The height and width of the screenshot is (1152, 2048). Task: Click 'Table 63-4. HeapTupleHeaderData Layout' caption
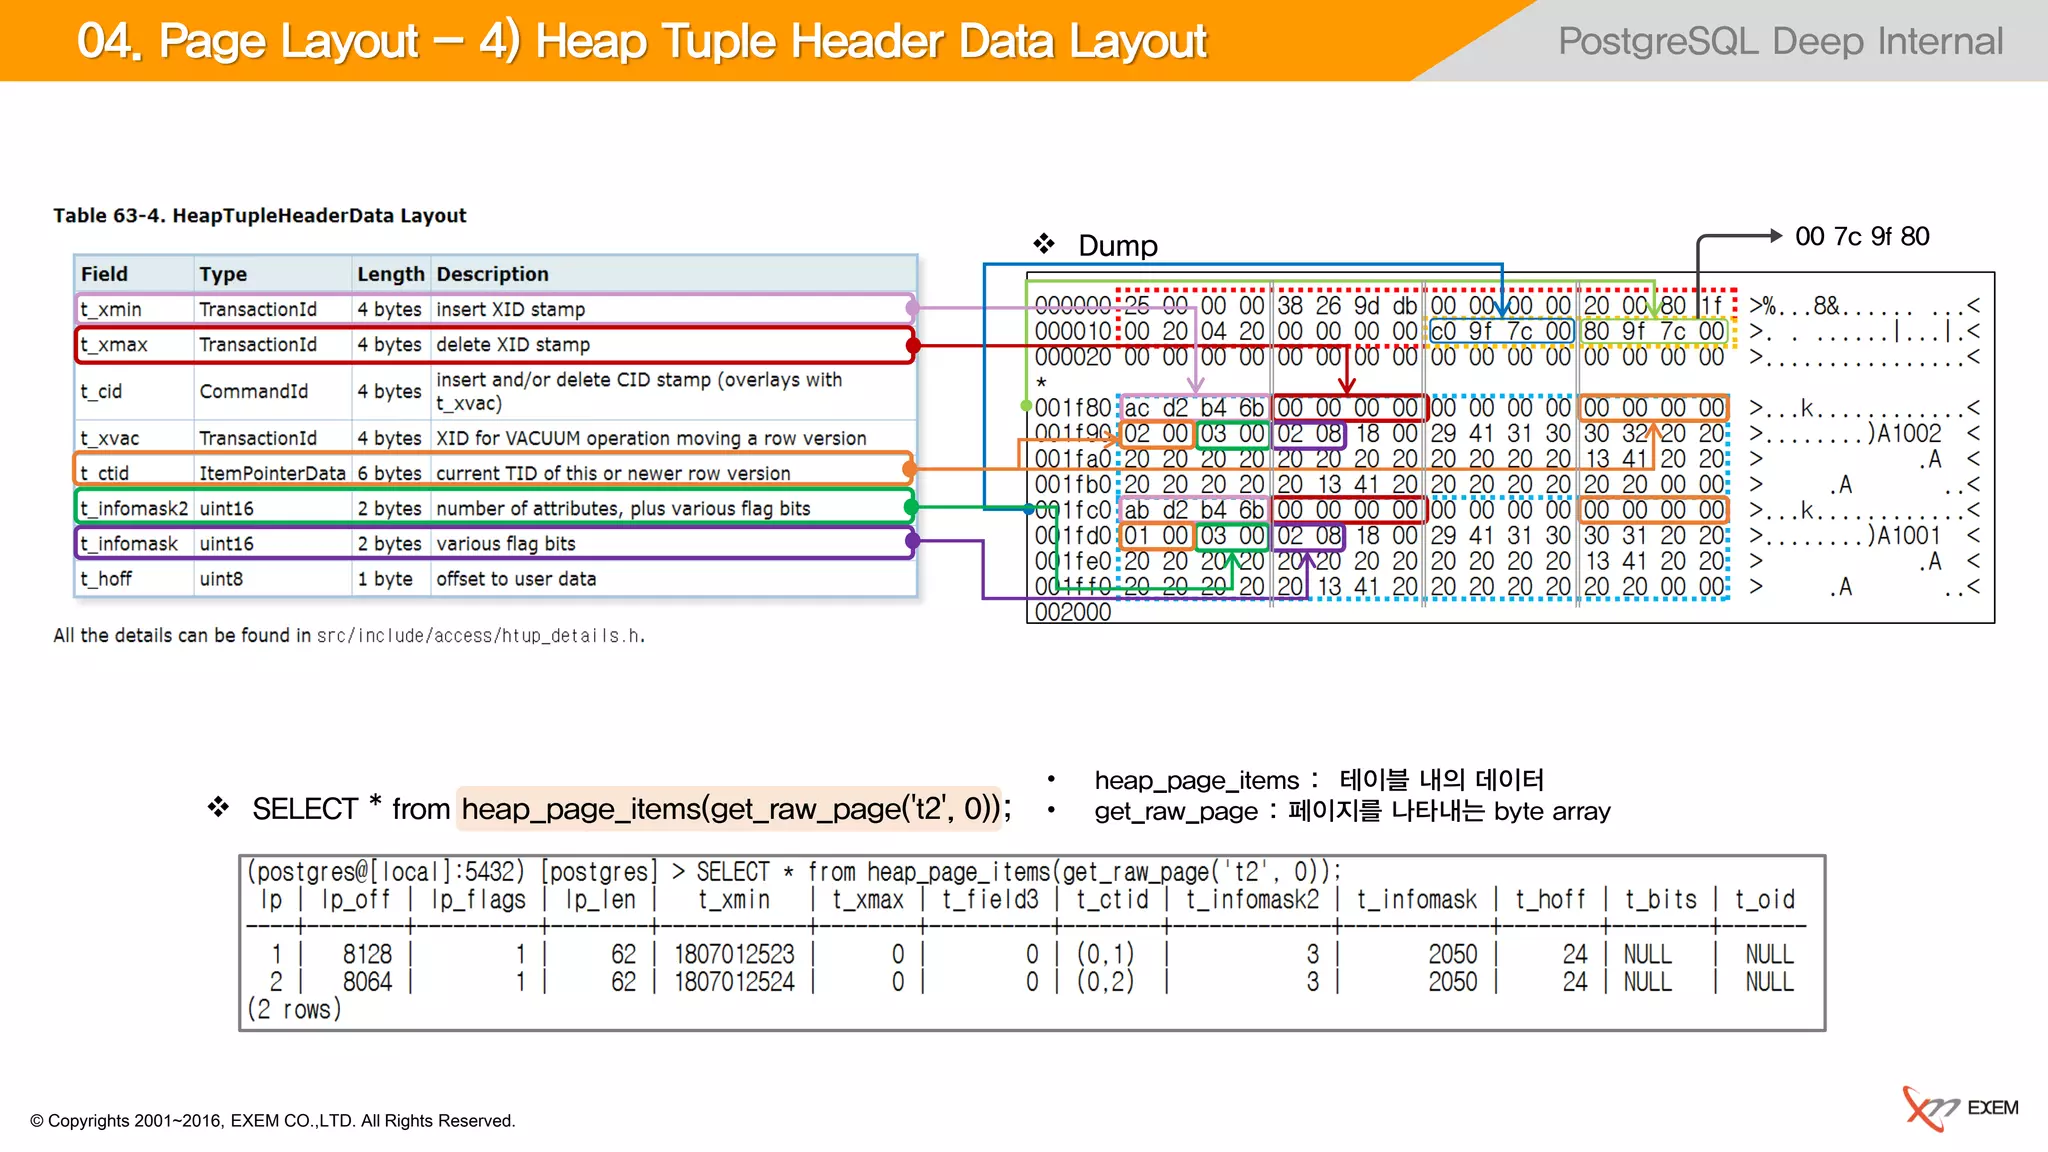point(259,215)
